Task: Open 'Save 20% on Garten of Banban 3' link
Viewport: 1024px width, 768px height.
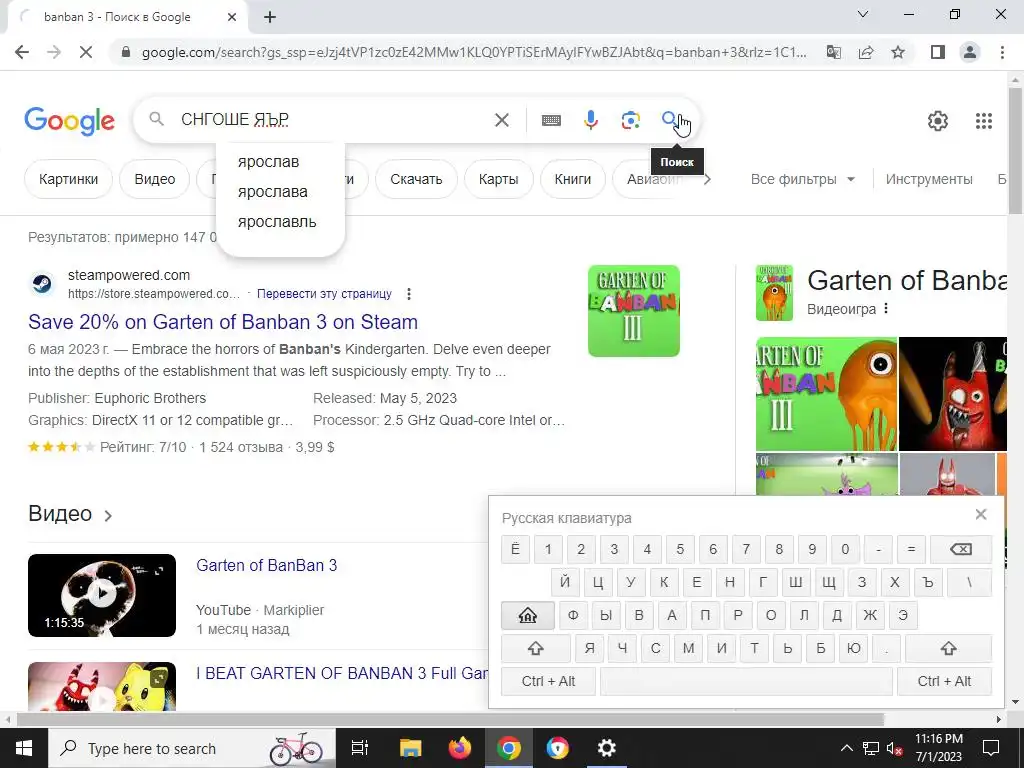Action: (223, 322)
